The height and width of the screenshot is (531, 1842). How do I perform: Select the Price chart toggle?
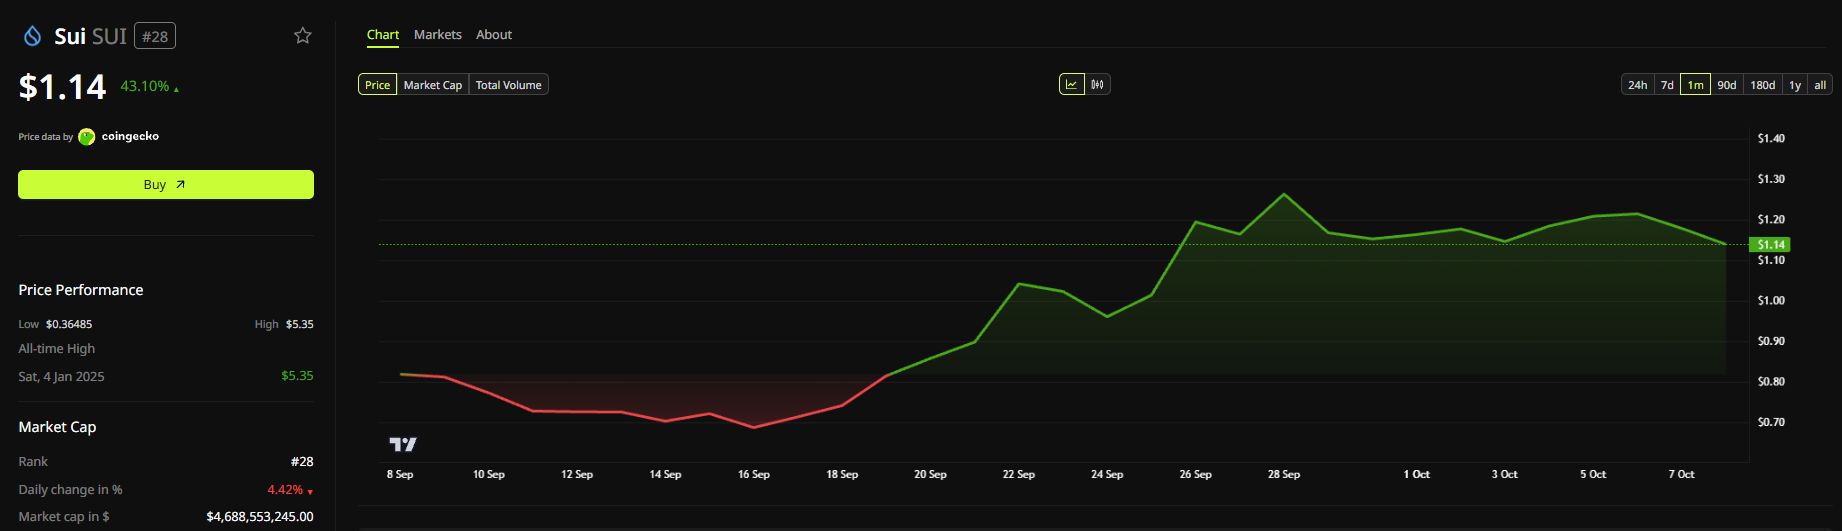point(378,85)
